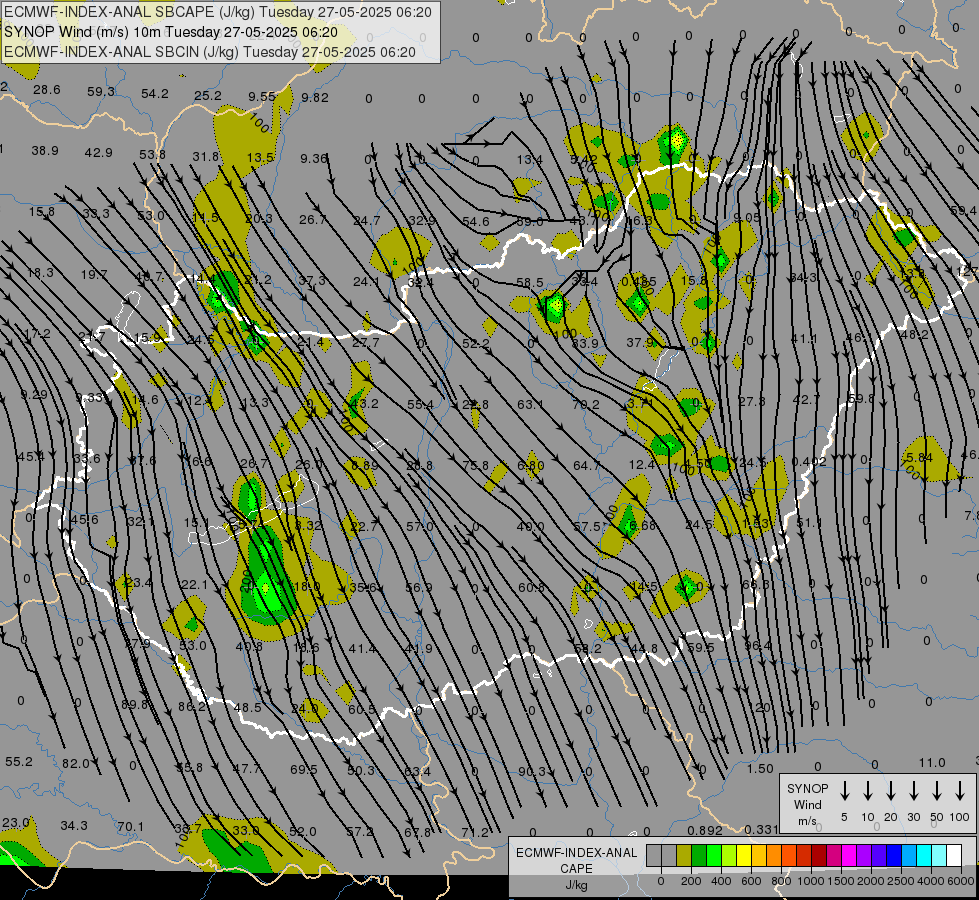This screenshot has height=900, width=979.
Task: Pick the pale cyan swatch right of 4000
Action: point(938,856)
